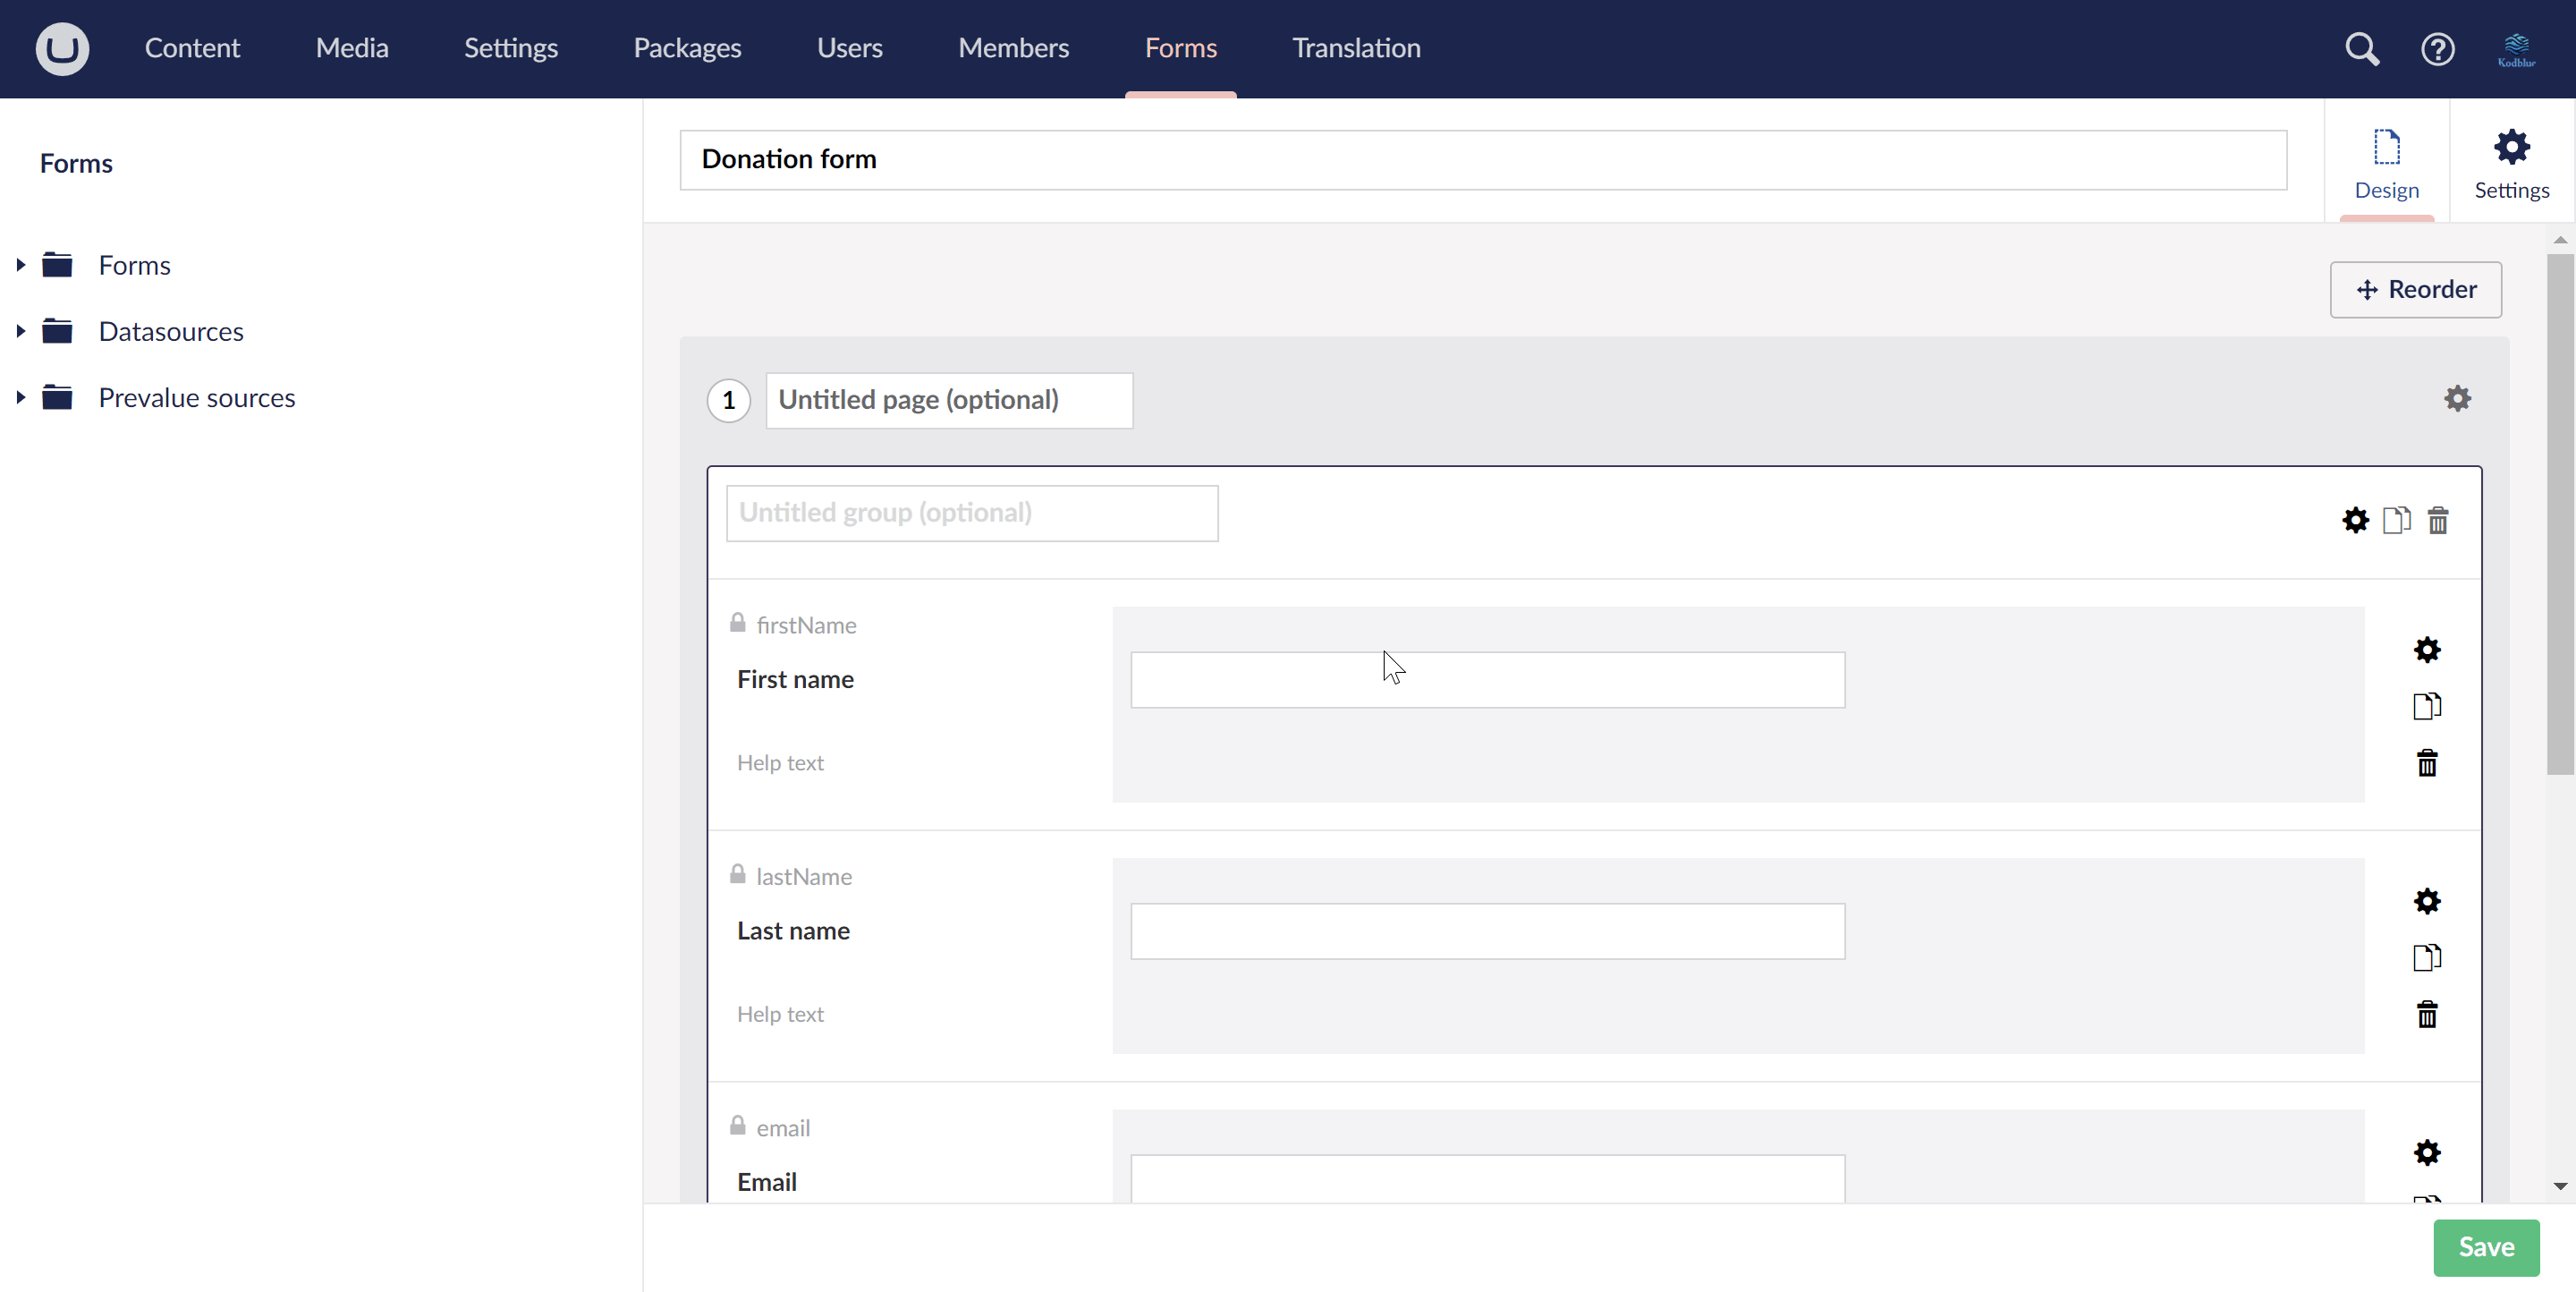
Task: Open the Settings section in top navigation
Action: (x=511, y=48)
